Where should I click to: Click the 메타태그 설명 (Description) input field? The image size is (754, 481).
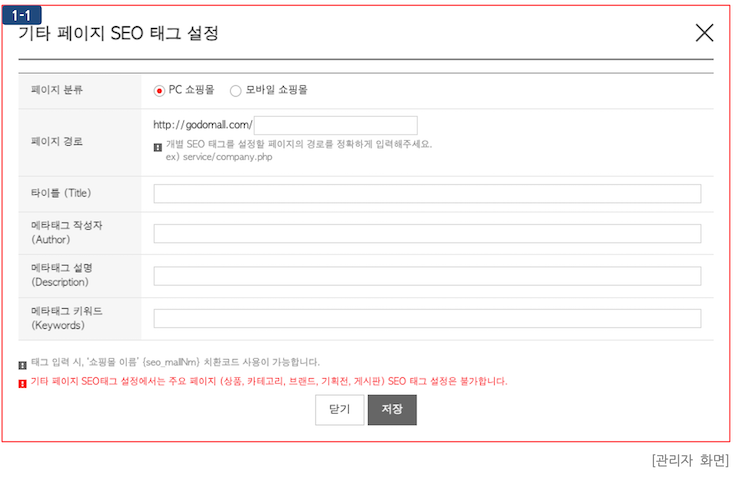click(427, 276)
